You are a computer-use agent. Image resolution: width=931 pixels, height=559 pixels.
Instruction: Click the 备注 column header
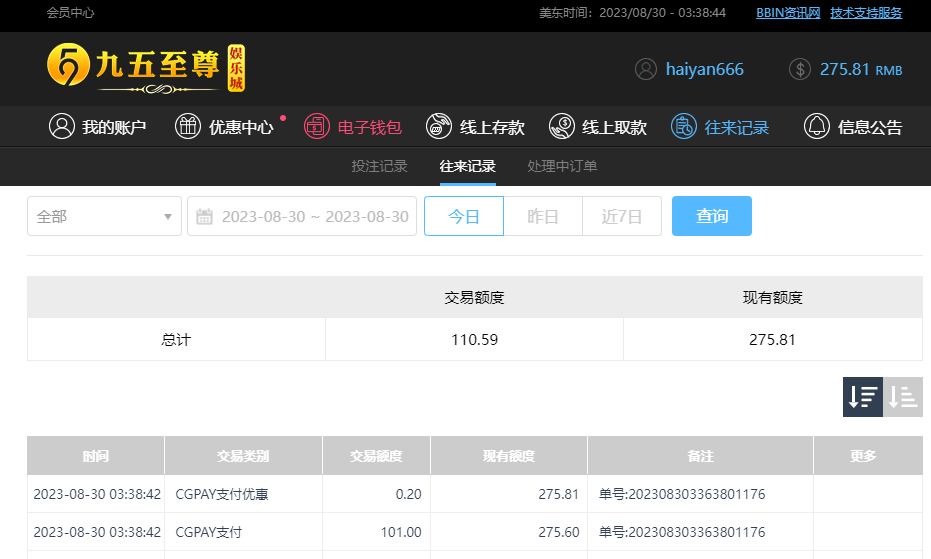[x=700, y=456]
